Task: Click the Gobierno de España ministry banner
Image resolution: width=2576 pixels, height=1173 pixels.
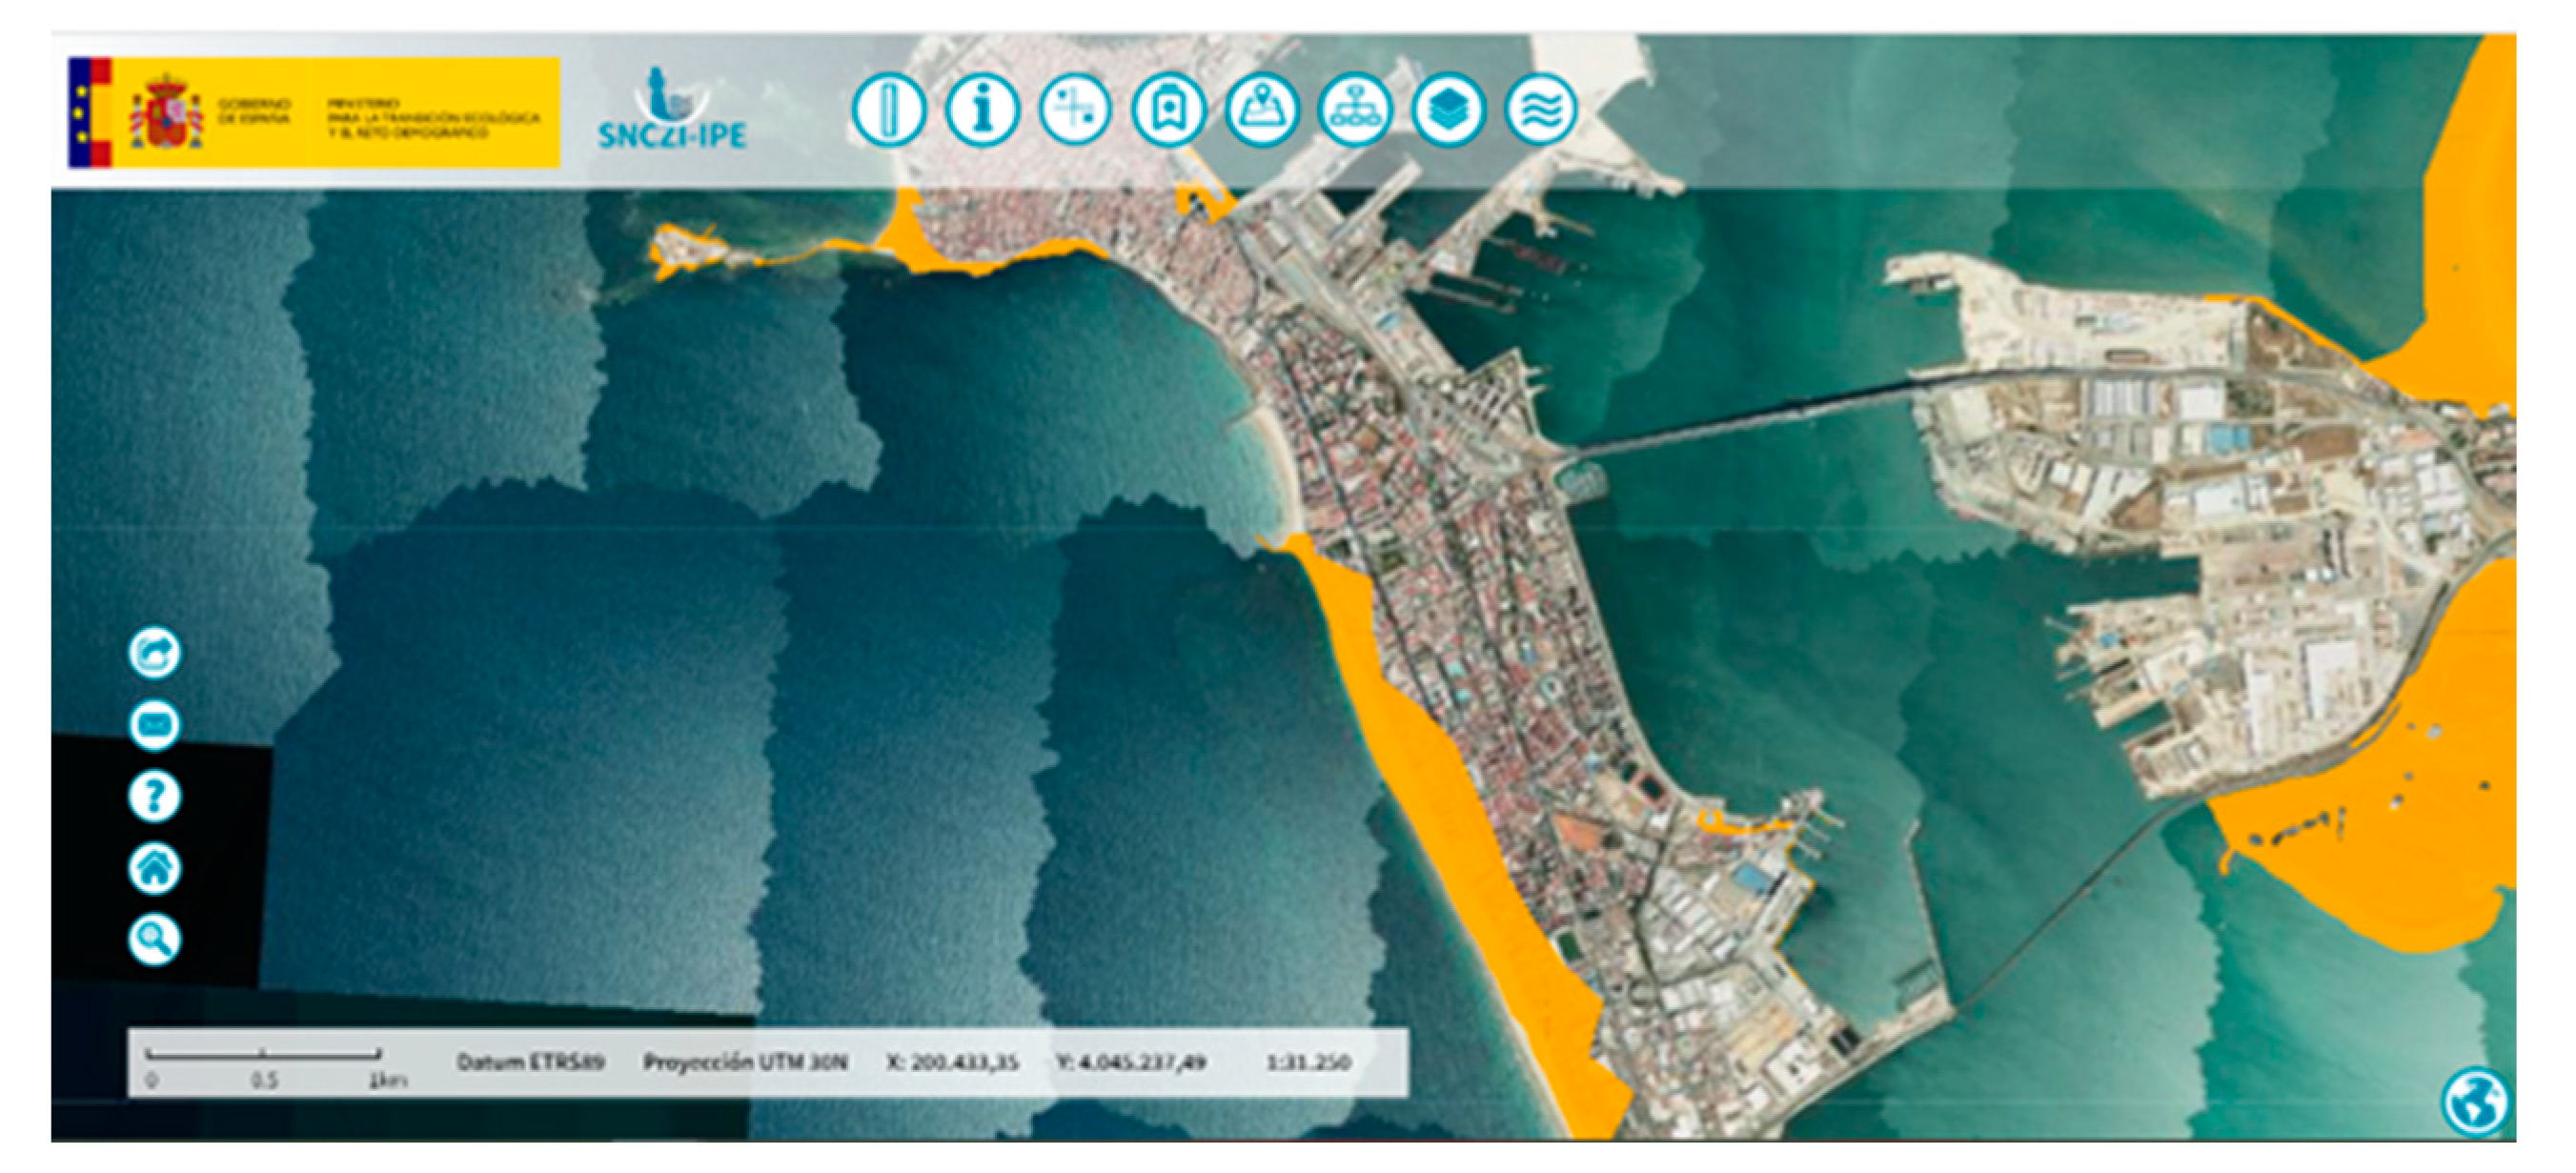Action: pyautogui.click(x=314, y=112)
